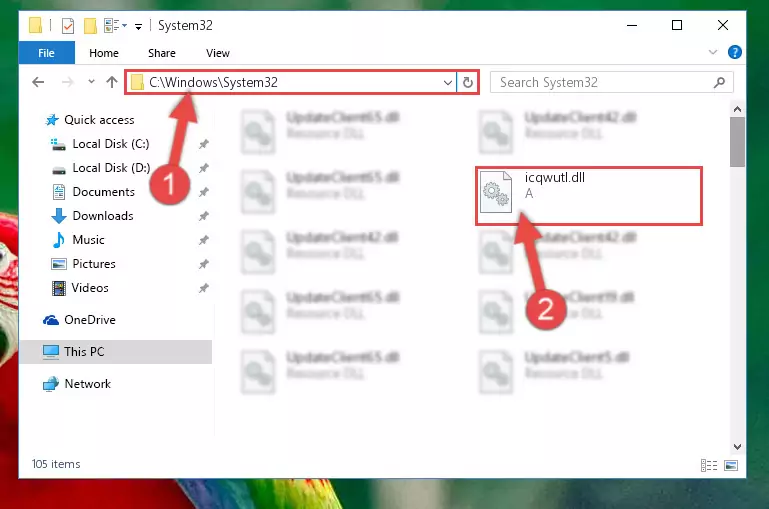Open Documents in the sidebar
The height and width of the screenshot is (509, 769).
(103, 192)
